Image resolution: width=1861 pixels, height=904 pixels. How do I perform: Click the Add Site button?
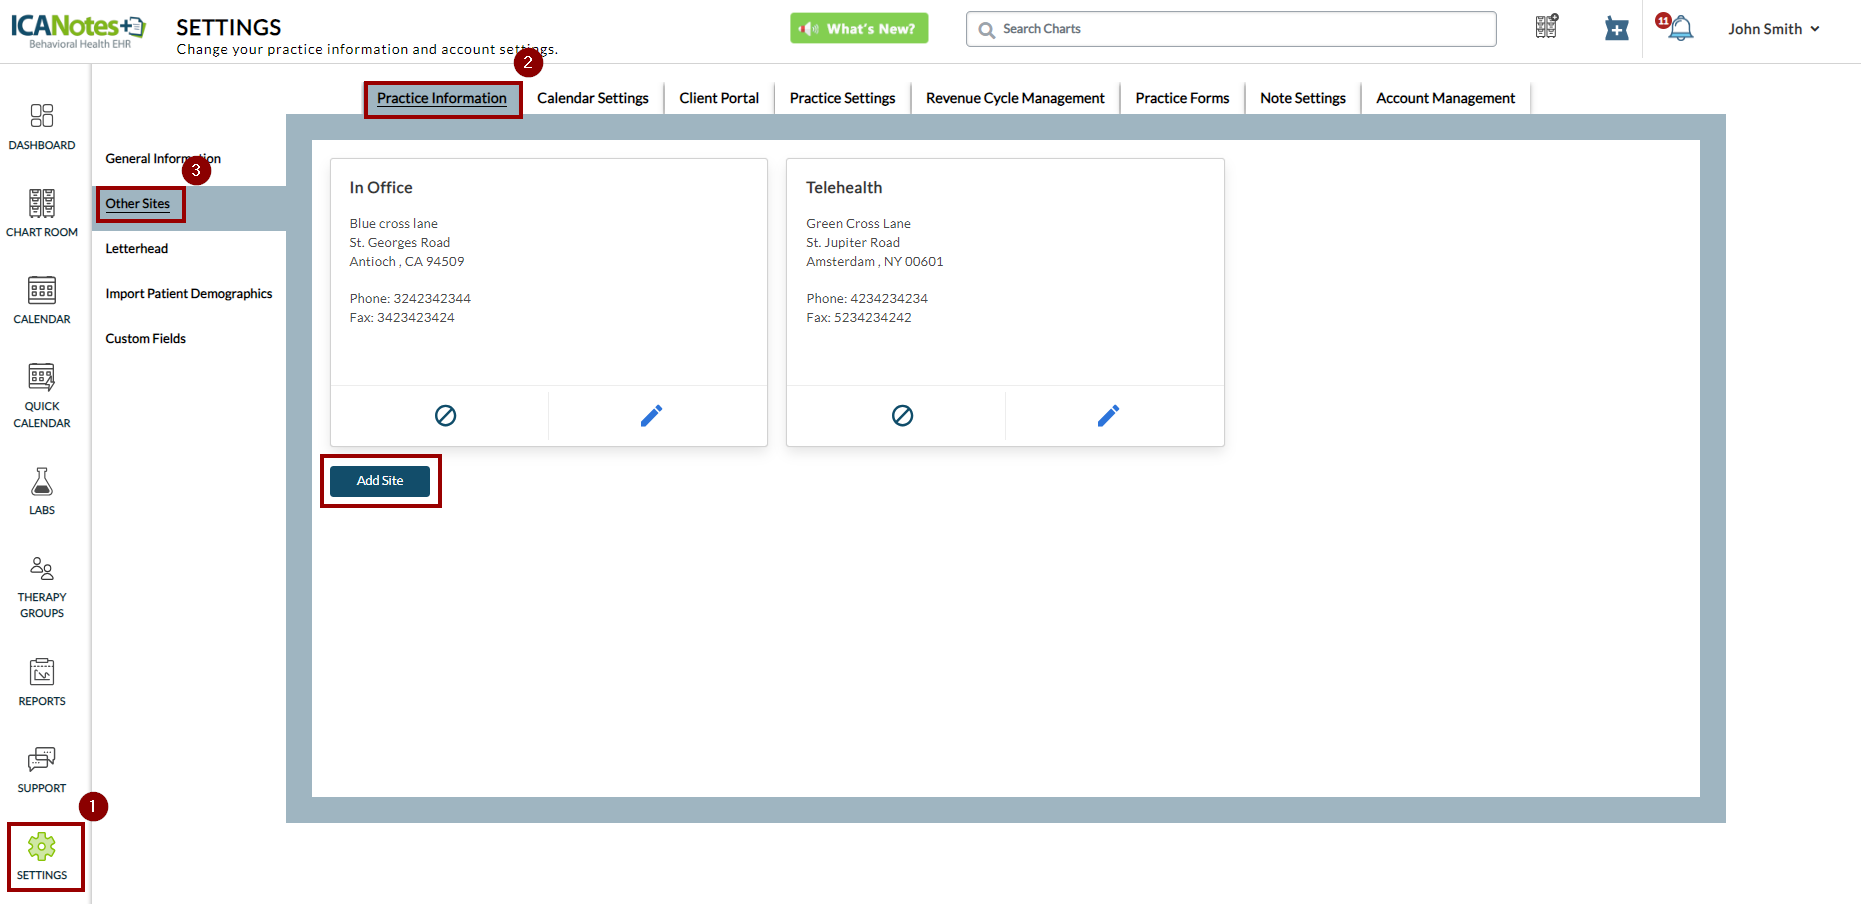[x=380, y=481]
